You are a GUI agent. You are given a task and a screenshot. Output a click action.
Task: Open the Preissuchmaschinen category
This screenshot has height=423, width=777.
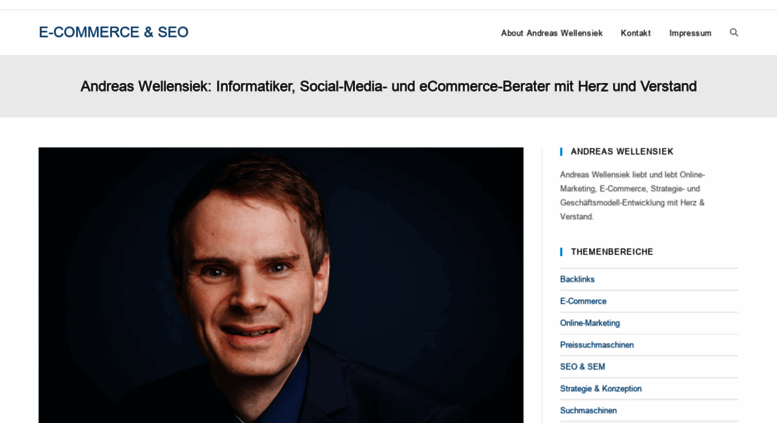[597, 345]
